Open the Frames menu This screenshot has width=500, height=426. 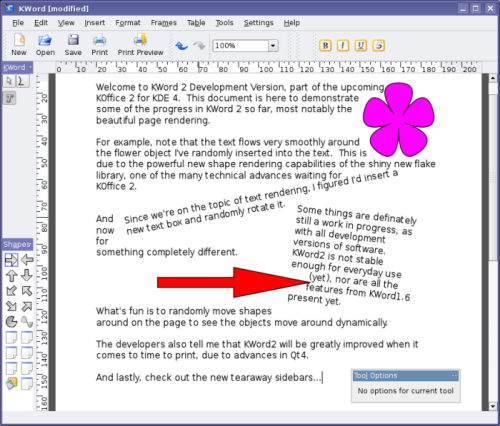pos(163,23)
